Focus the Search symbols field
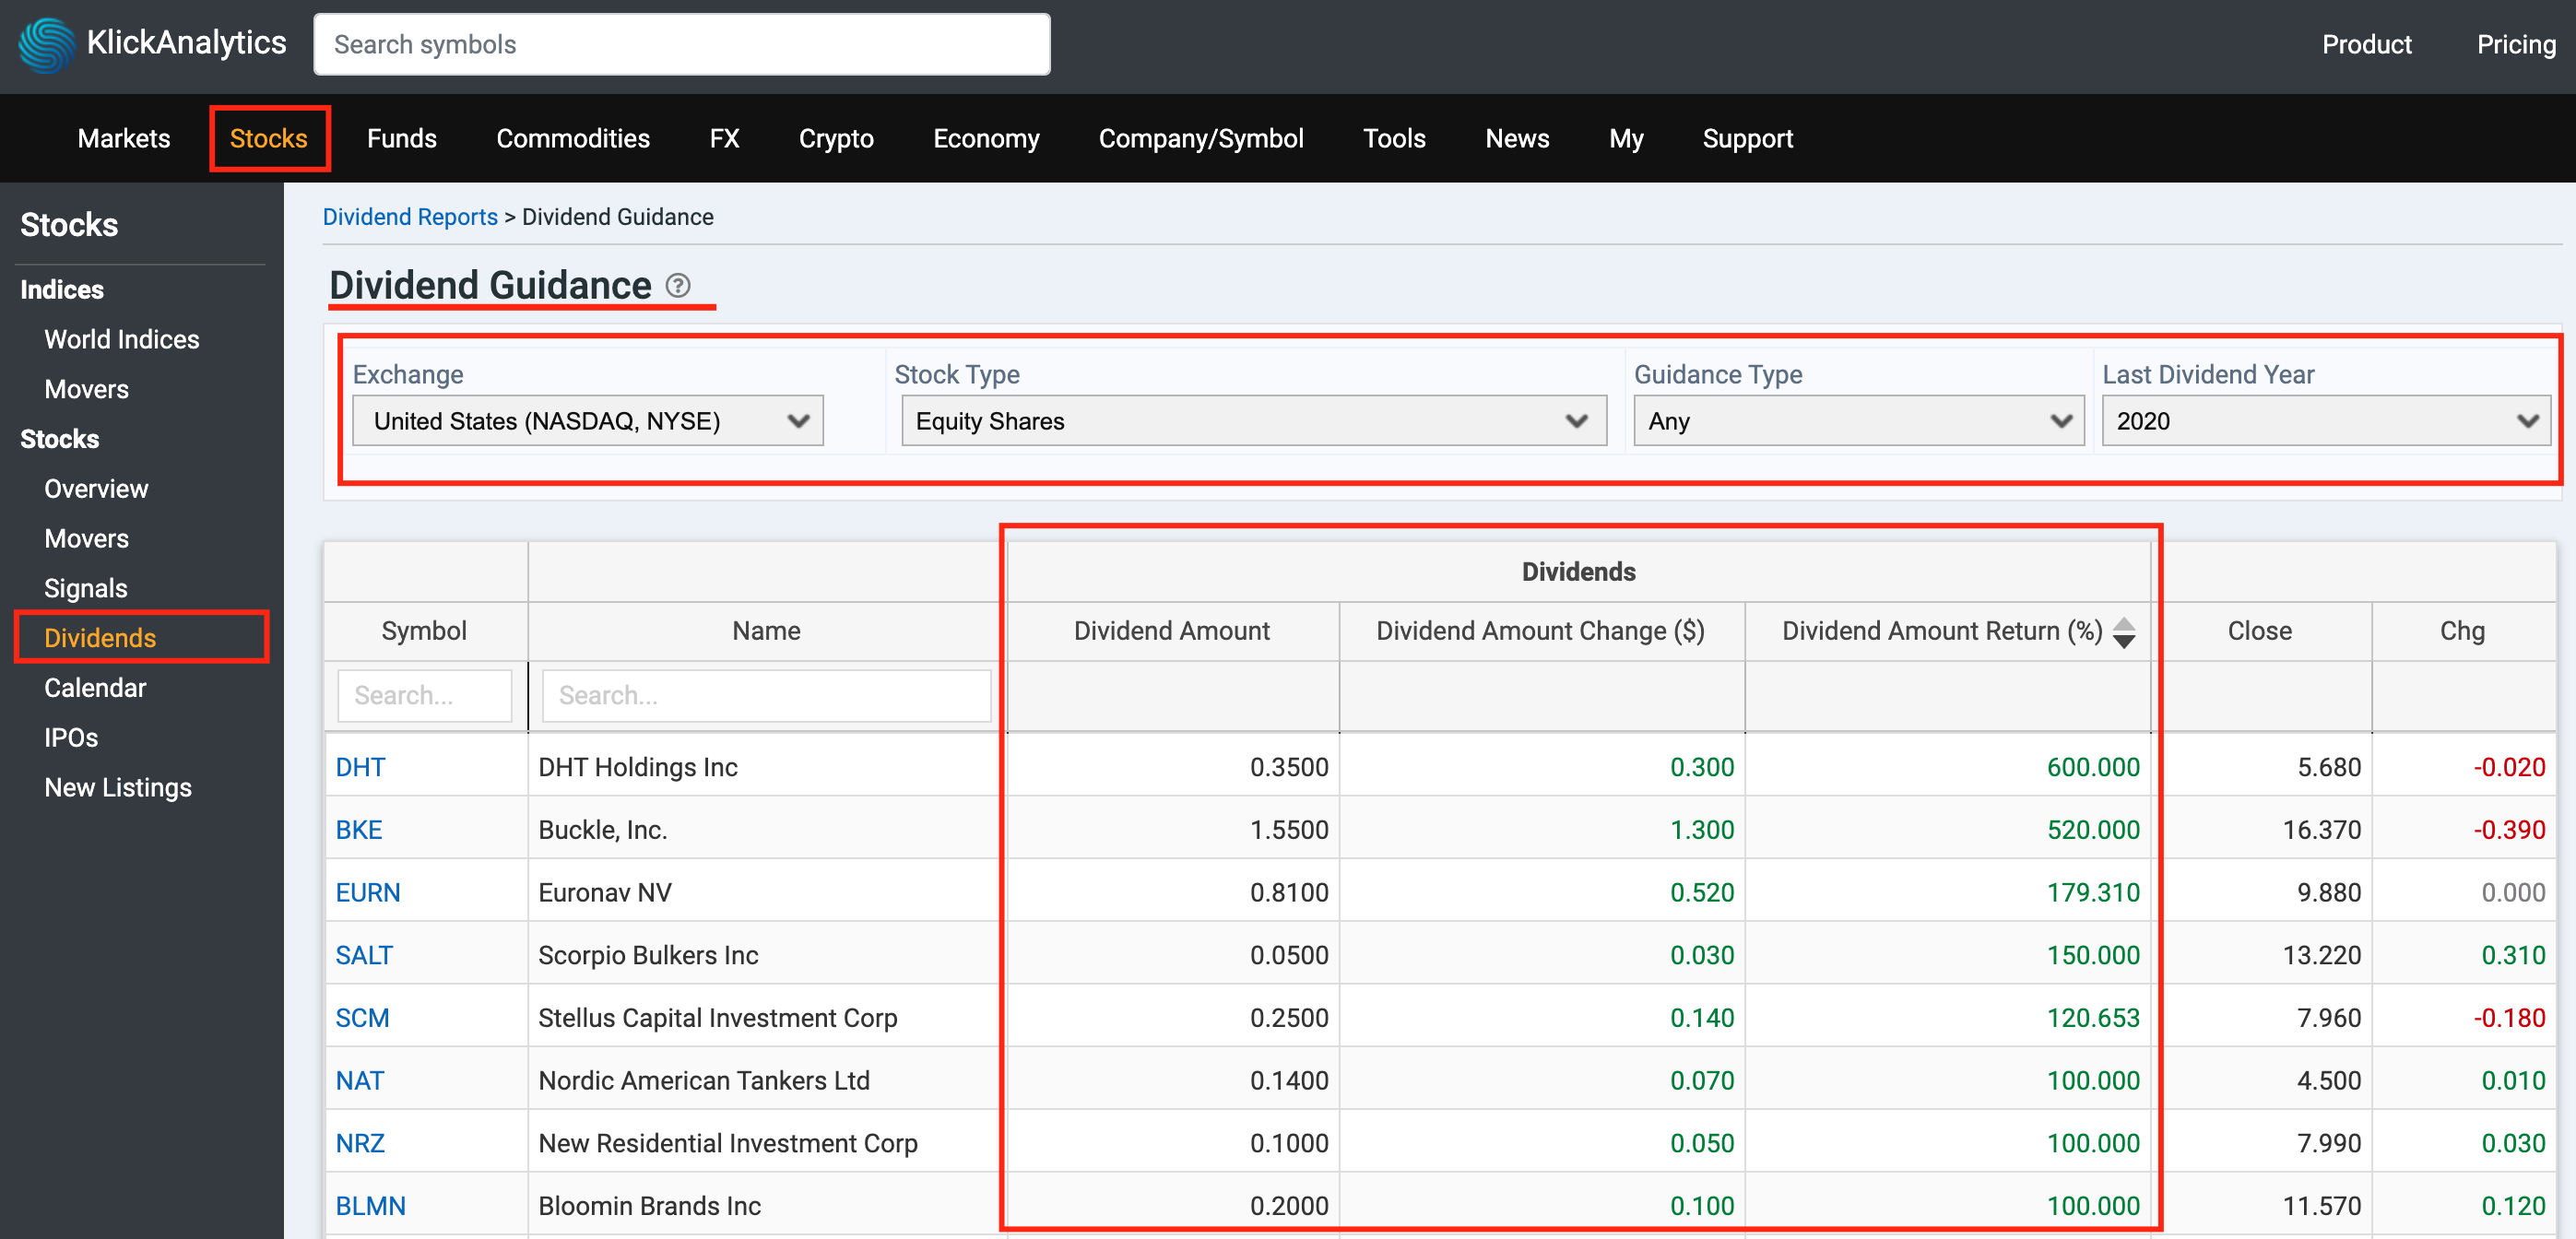 pos(682,44)
